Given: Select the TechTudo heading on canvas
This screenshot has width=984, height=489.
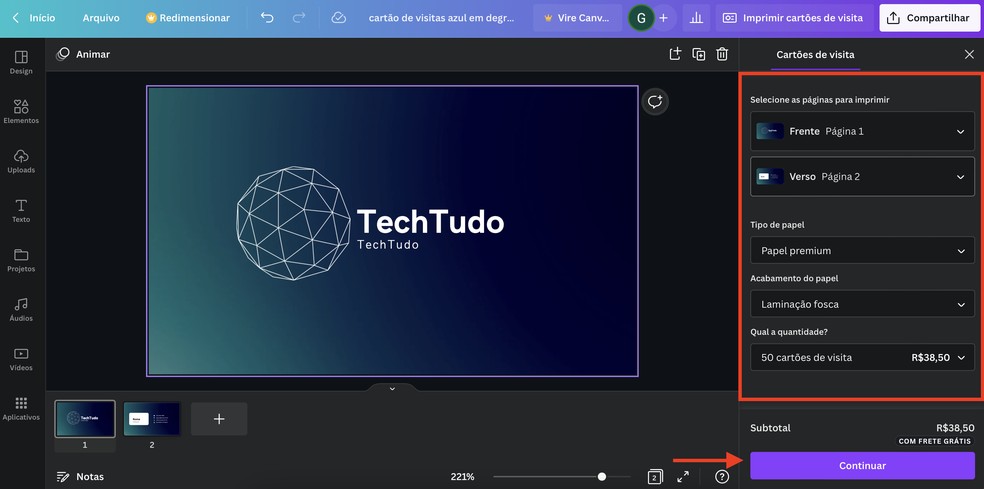Looking at the screenshot, I should 430,222.
